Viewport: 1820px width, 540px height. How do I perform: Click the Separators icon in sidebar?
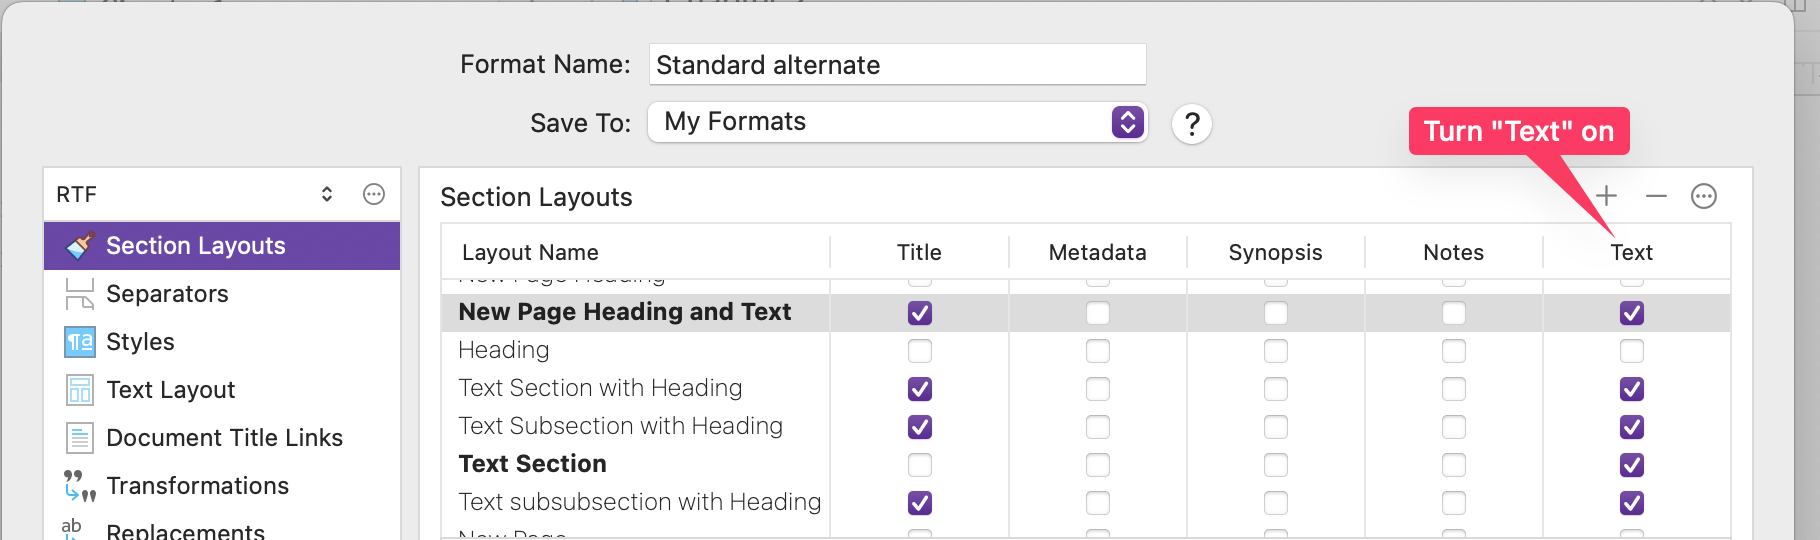point(80,294)
